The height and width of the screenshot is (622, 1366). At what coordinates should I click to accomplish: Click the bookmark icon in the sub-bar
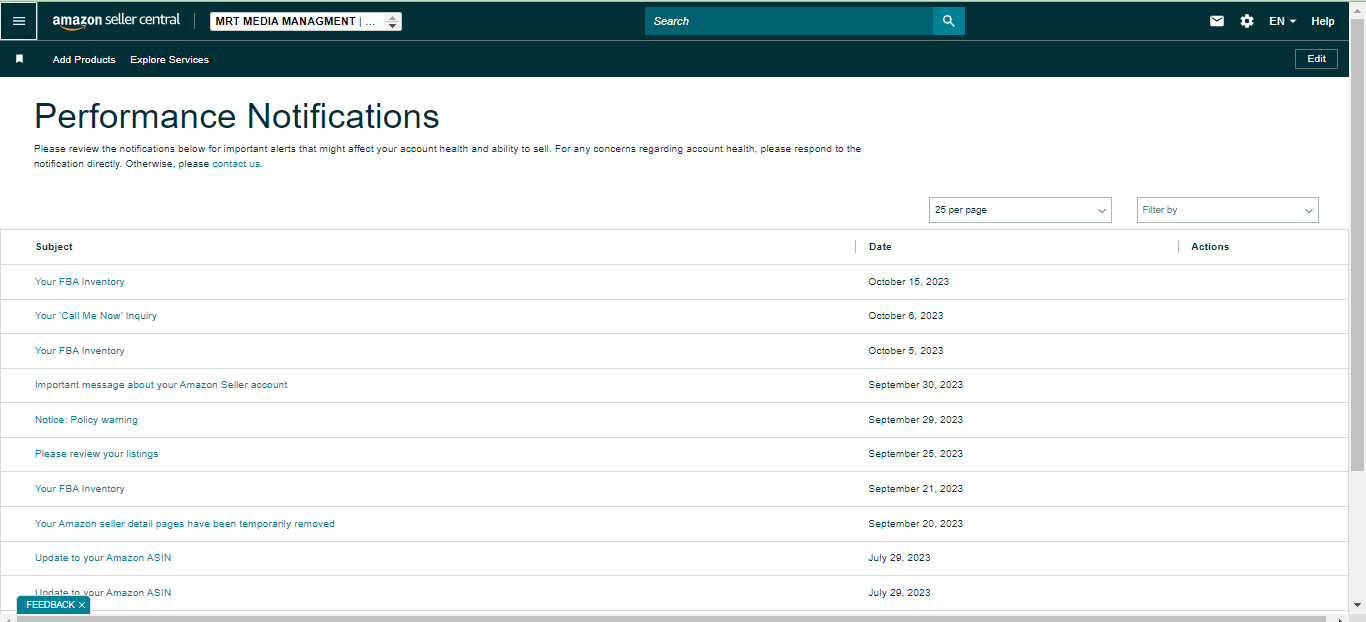click(19, 59)
